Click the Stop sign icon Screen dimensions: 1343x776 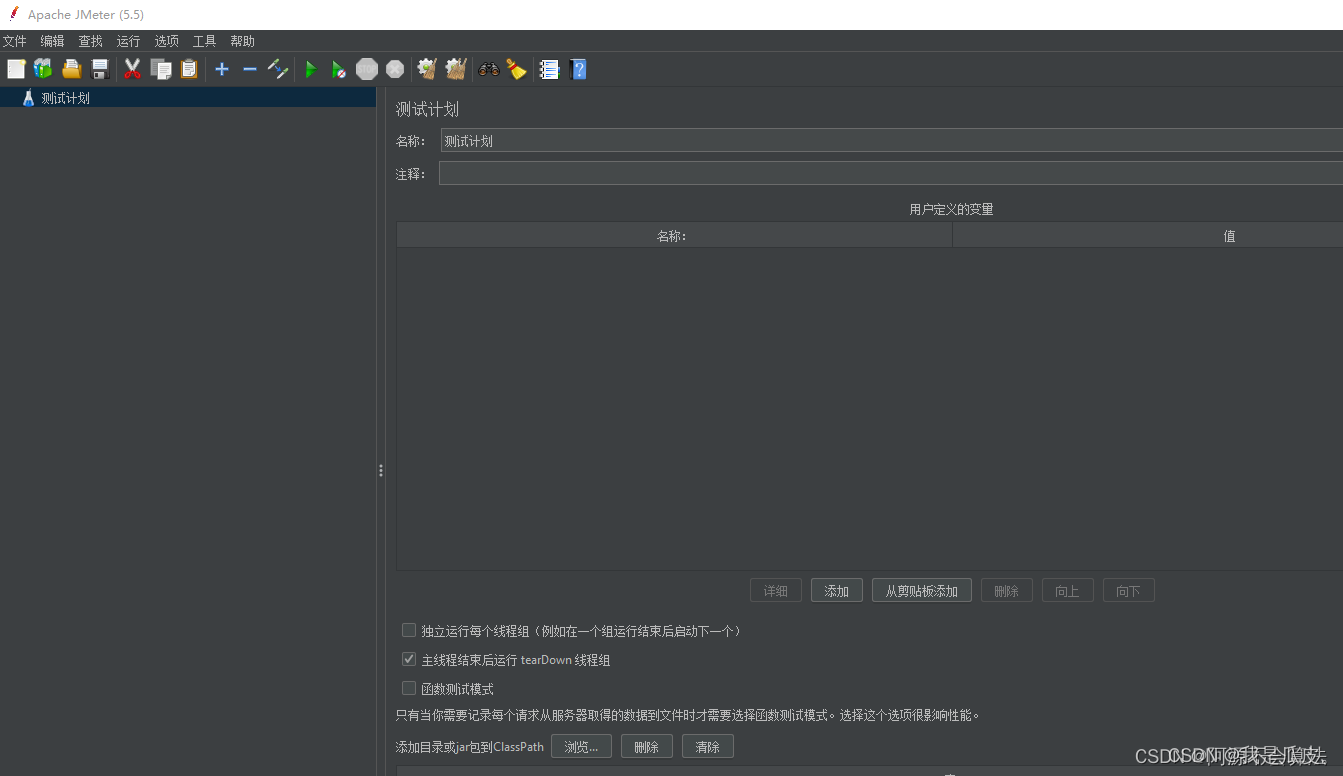367,69
